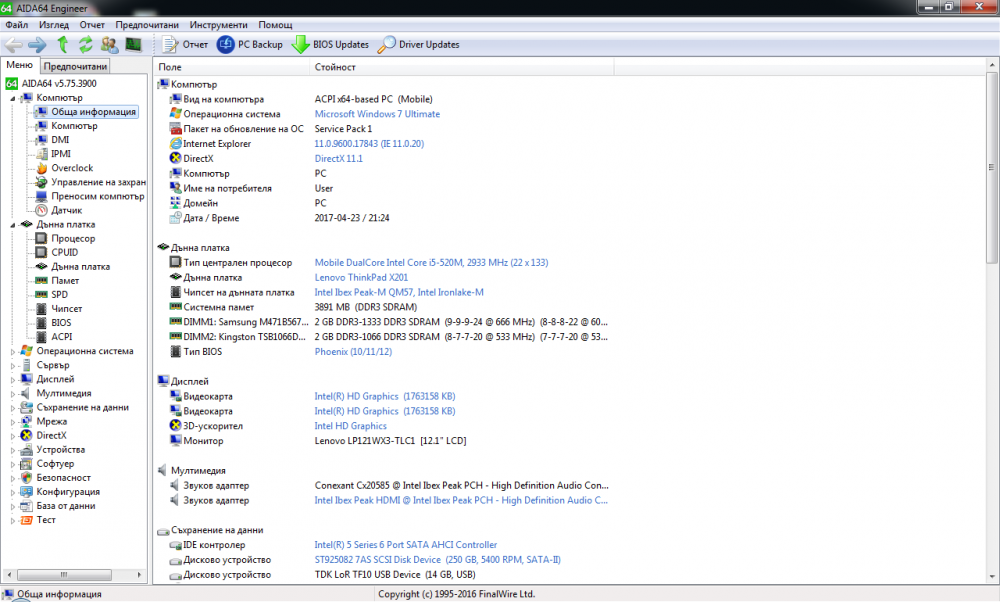Screen dimensions: 1000x602
Task: Select the DMI tree item
Action: pyautogui.click(x=60, y=140)
